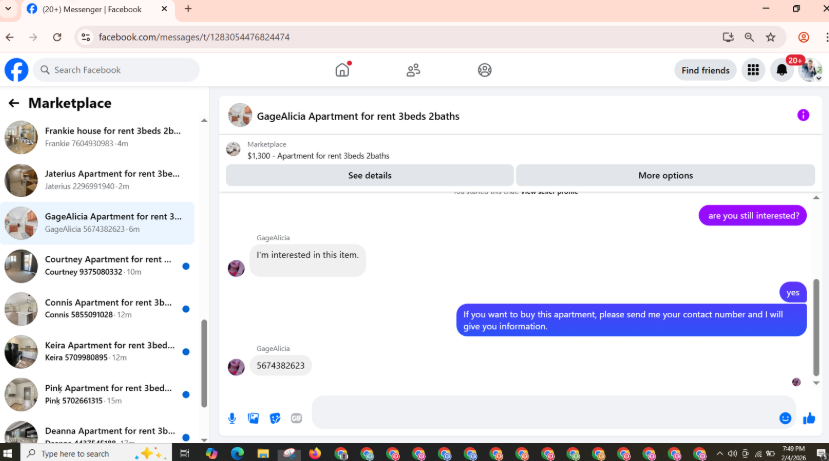The width and height of the screenshot is (829, 461).
Task: Click the Keira conversation thumbnail
Action: 21,352
